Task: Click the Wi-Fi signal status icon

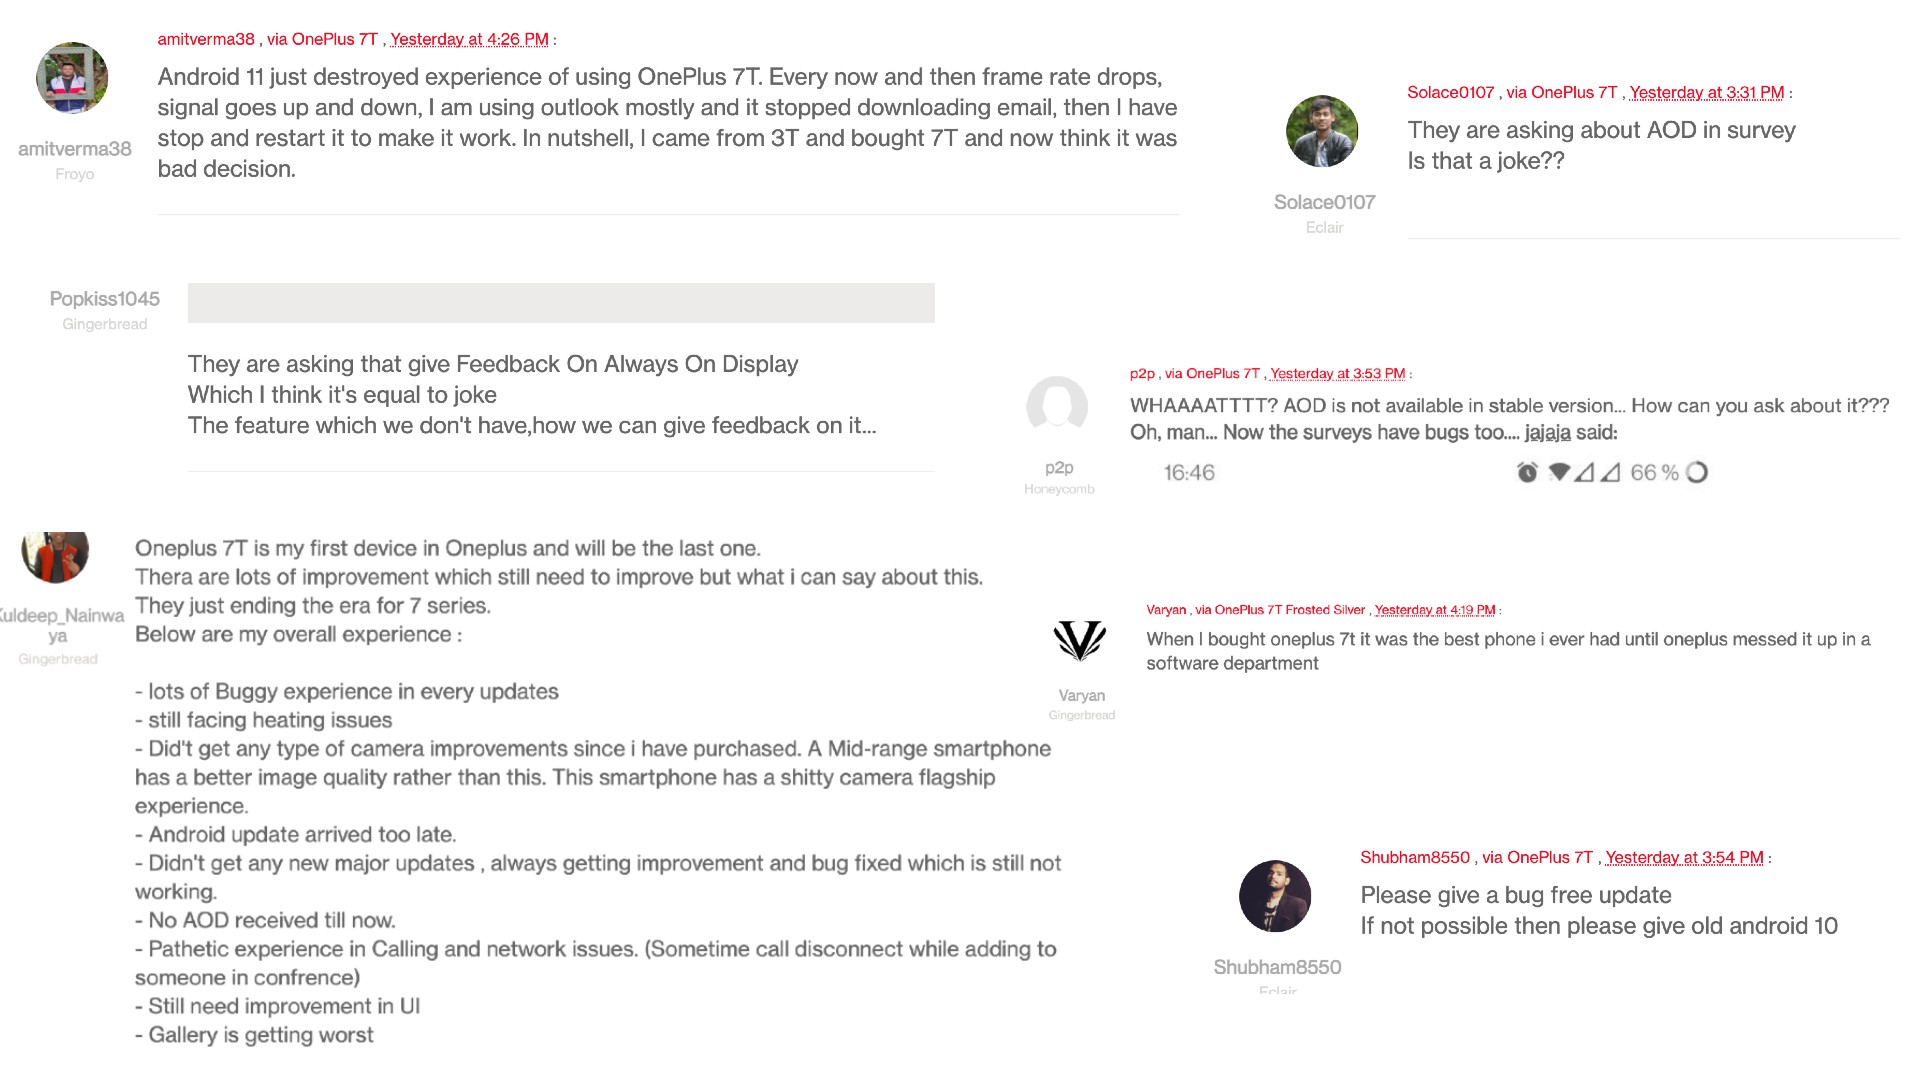Action: [1558, 472]
